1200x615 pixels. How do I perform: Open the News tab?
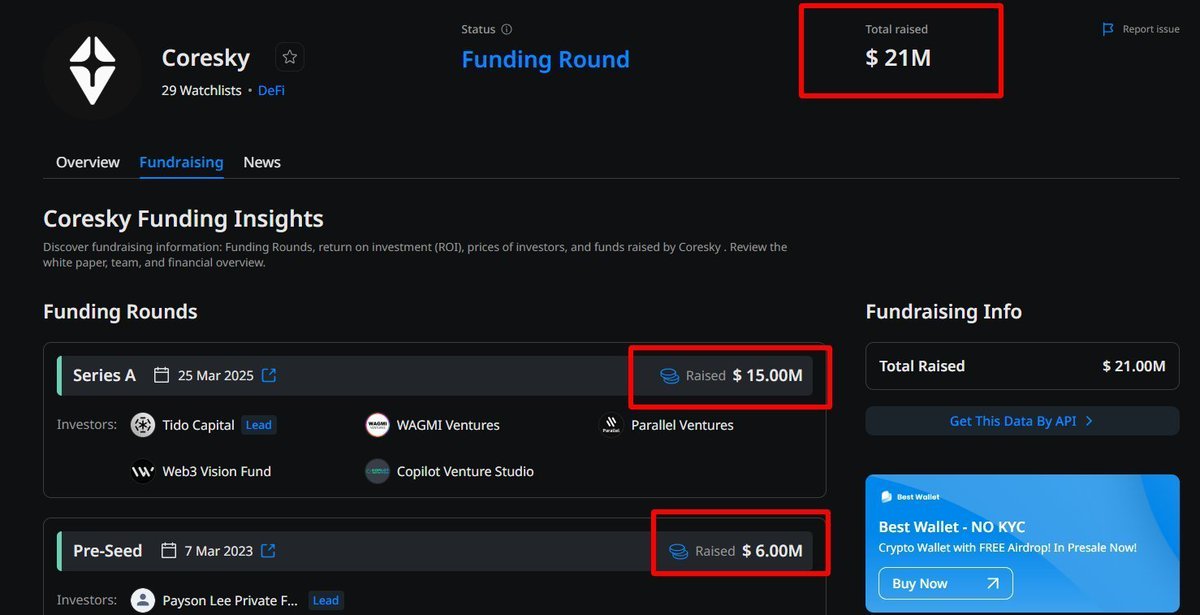[261, 162]
